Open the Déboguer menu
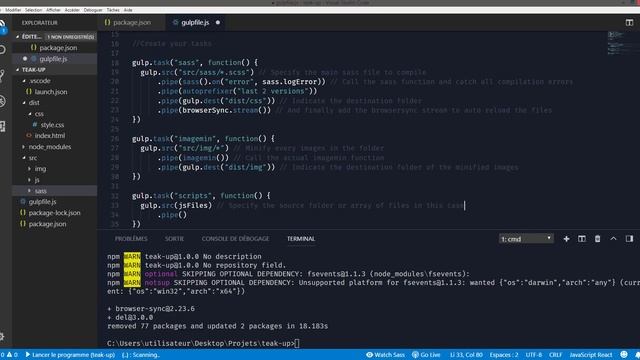Image resolution: width=640 pixels, height=360 pixels. pyautogui.click(x=93, y=10)
